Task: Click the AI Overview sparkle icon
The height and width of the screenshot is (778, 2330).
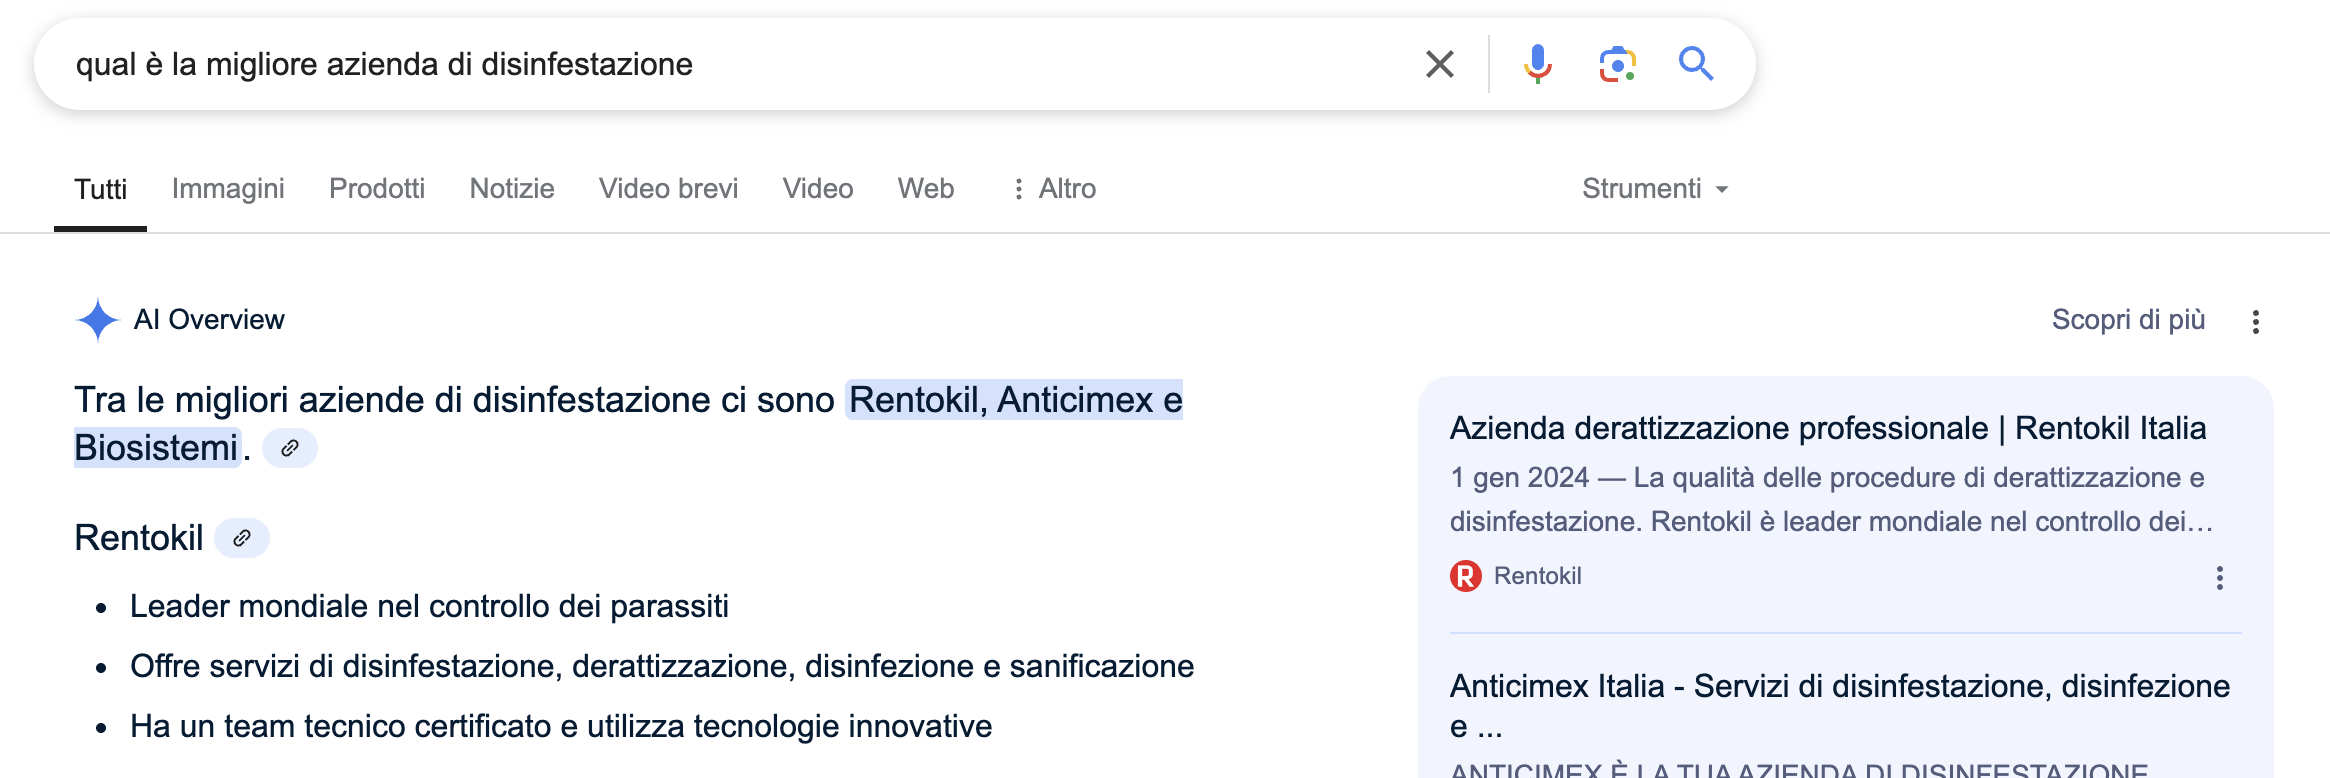Action: point(98,320)
